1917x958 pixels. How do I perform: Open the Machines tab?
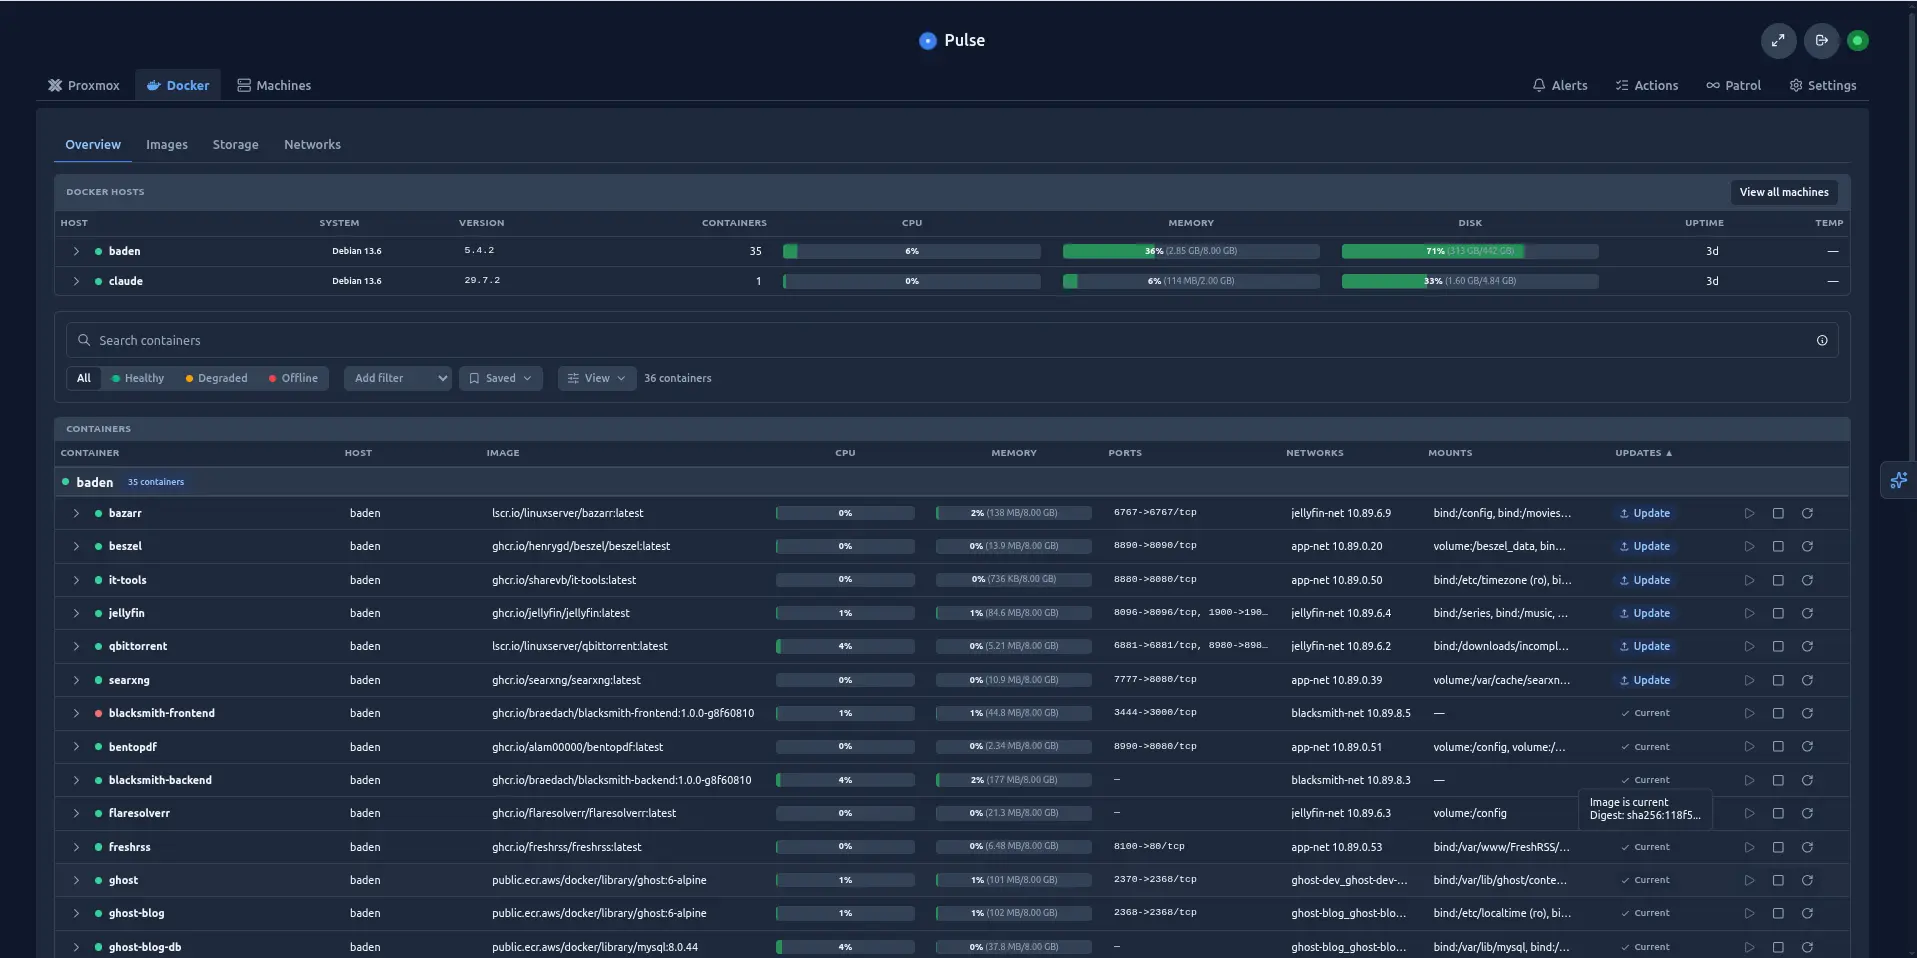point(274,86)
